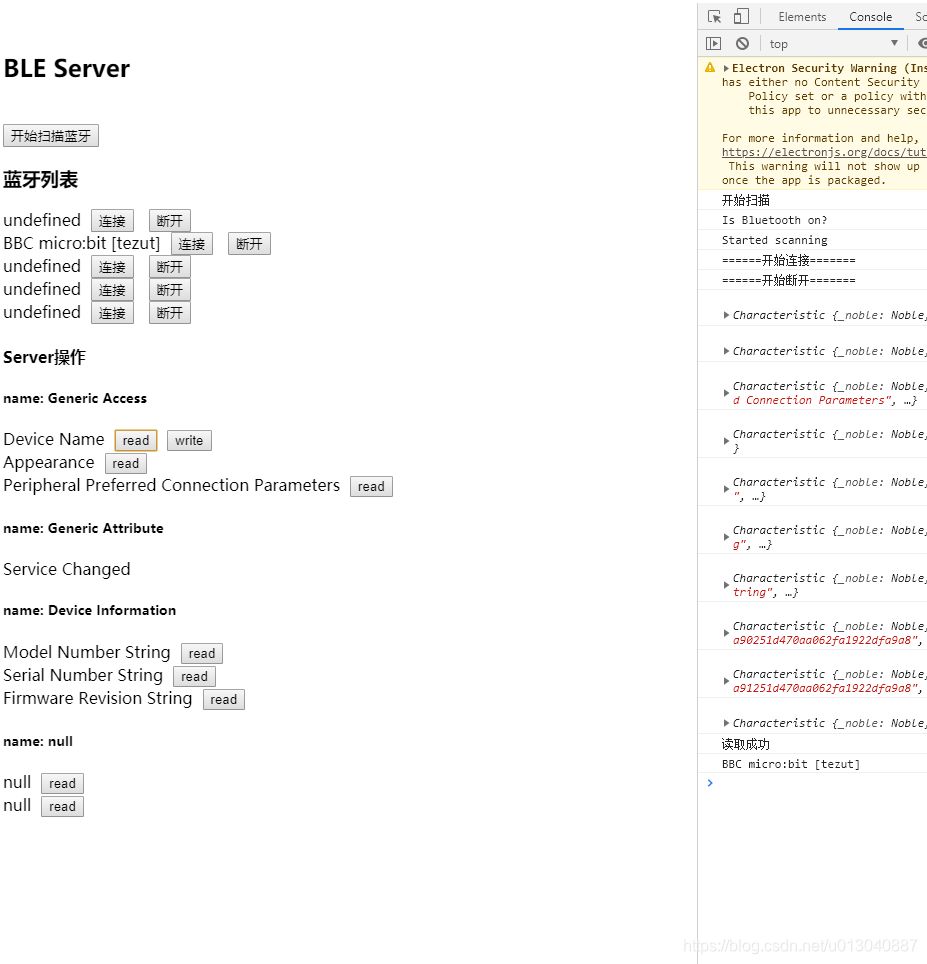Image resolution: width=927 pixels, height=964 pixels.
Task: Read Peripheral Preferred Connection Parameters
Action: (x=371, y=487)
